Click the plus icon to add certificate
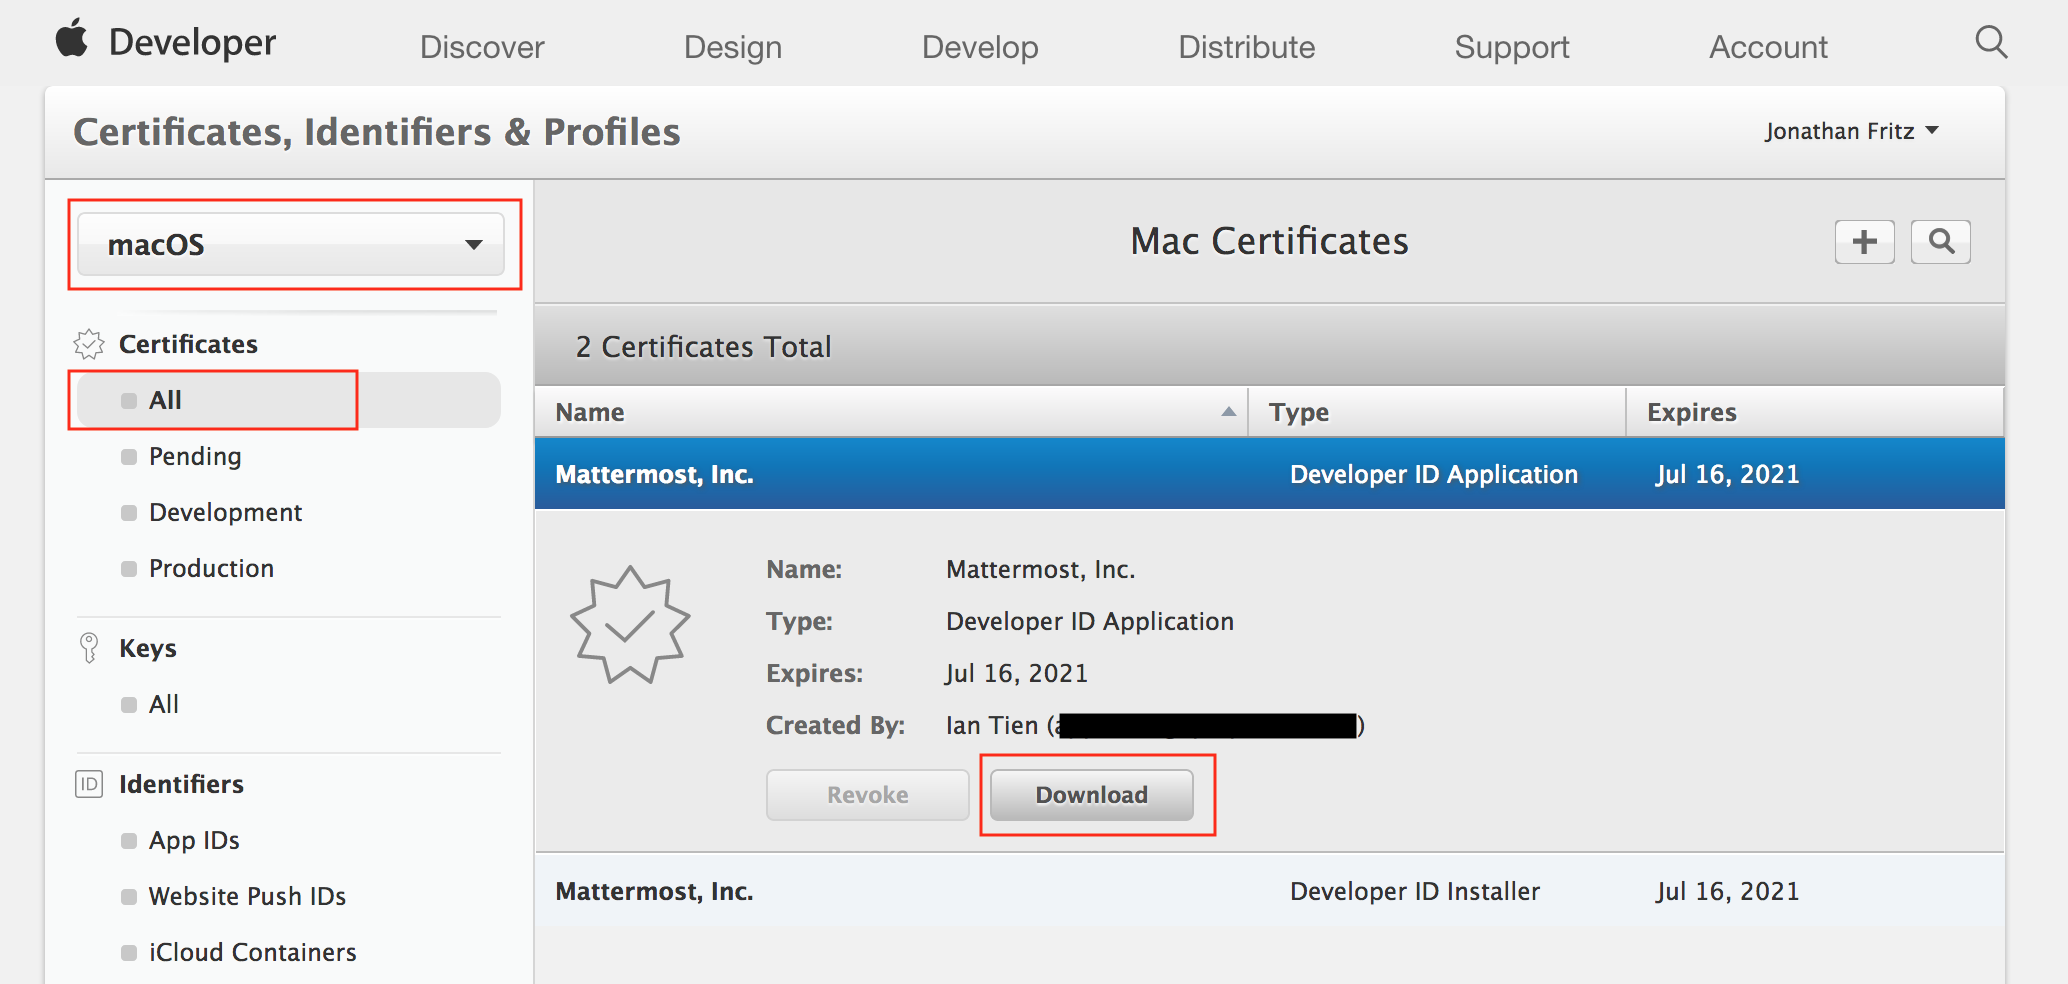The height and width of the screenshot is (984, 2068). click(x=1864, y=242)
